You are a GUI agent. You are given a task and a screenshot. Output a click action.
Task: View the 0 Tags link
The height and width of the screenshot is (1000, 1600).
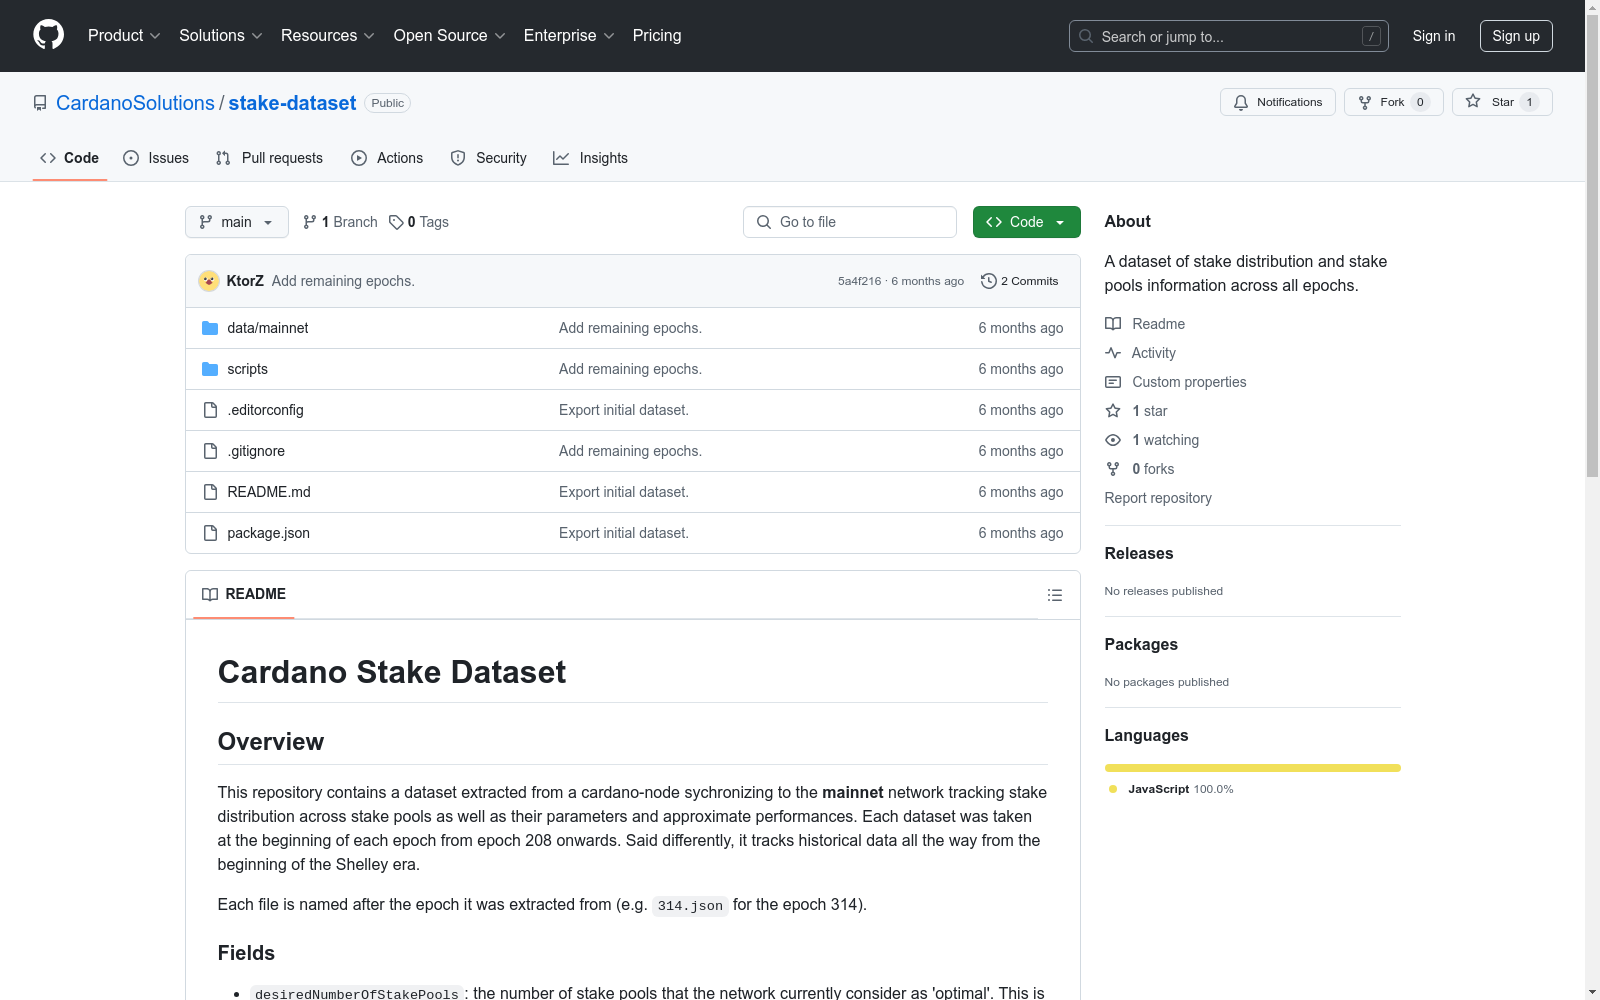pos(419,222)
